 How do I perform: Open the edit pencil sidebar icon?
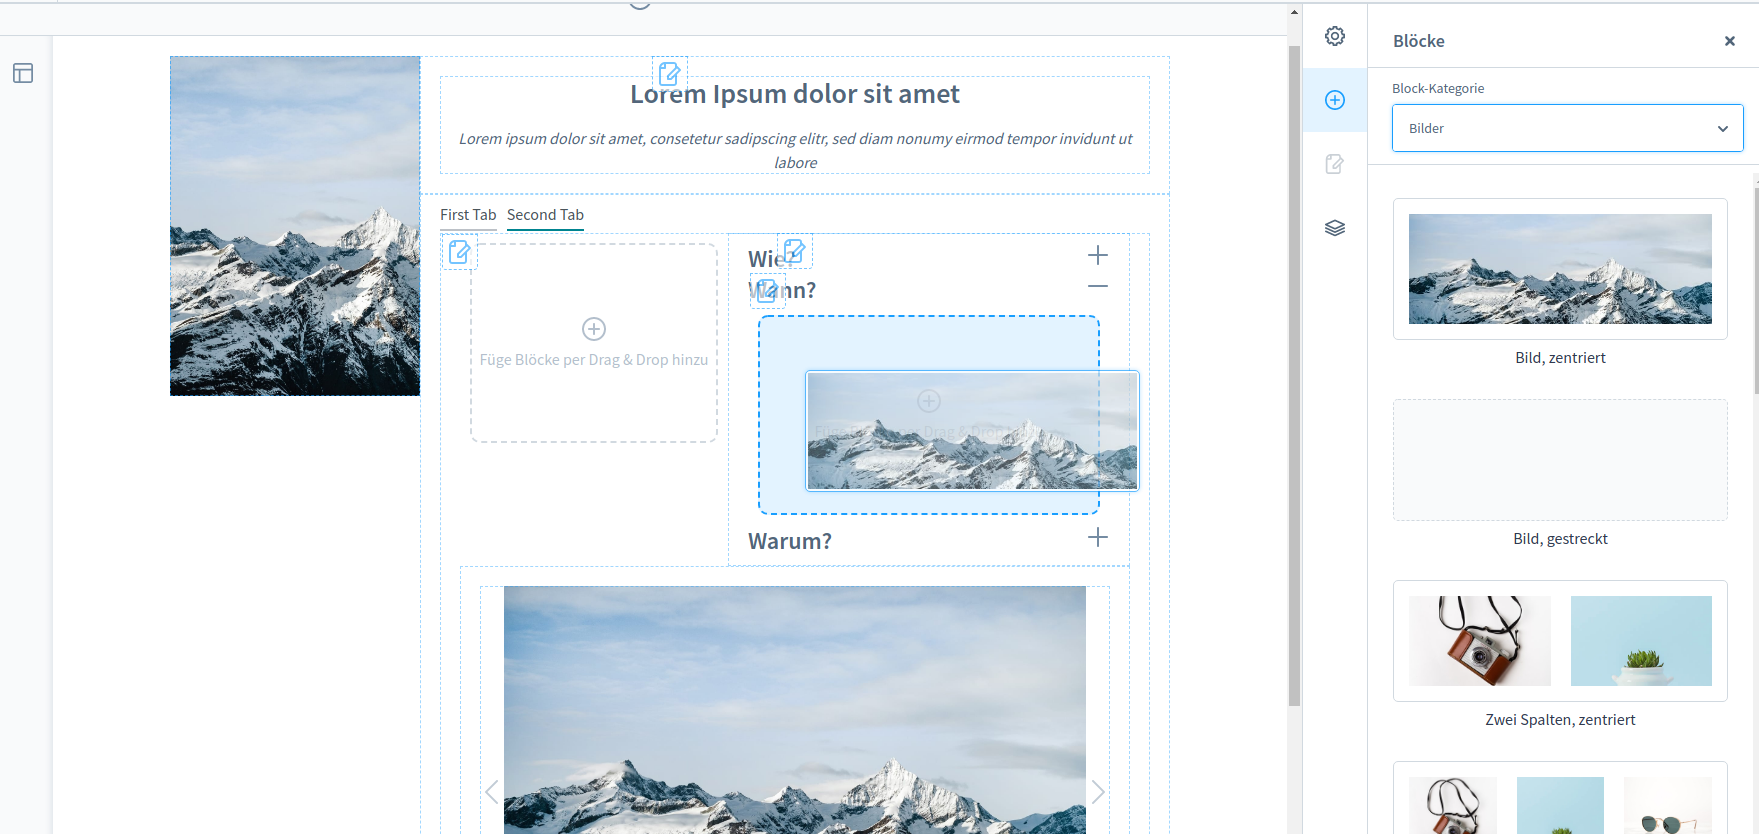click(x=1334, y=164)
